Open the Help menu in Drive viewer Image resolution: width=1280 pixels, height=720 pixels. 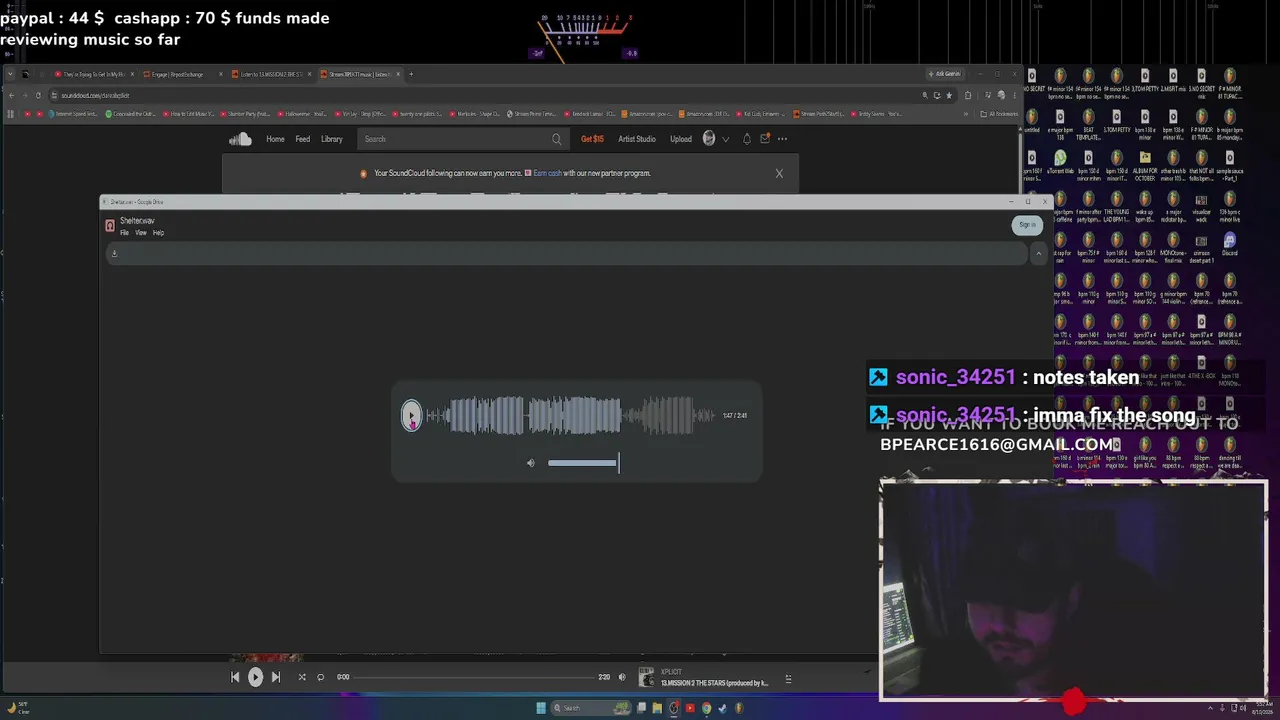(x=158, y=233)
